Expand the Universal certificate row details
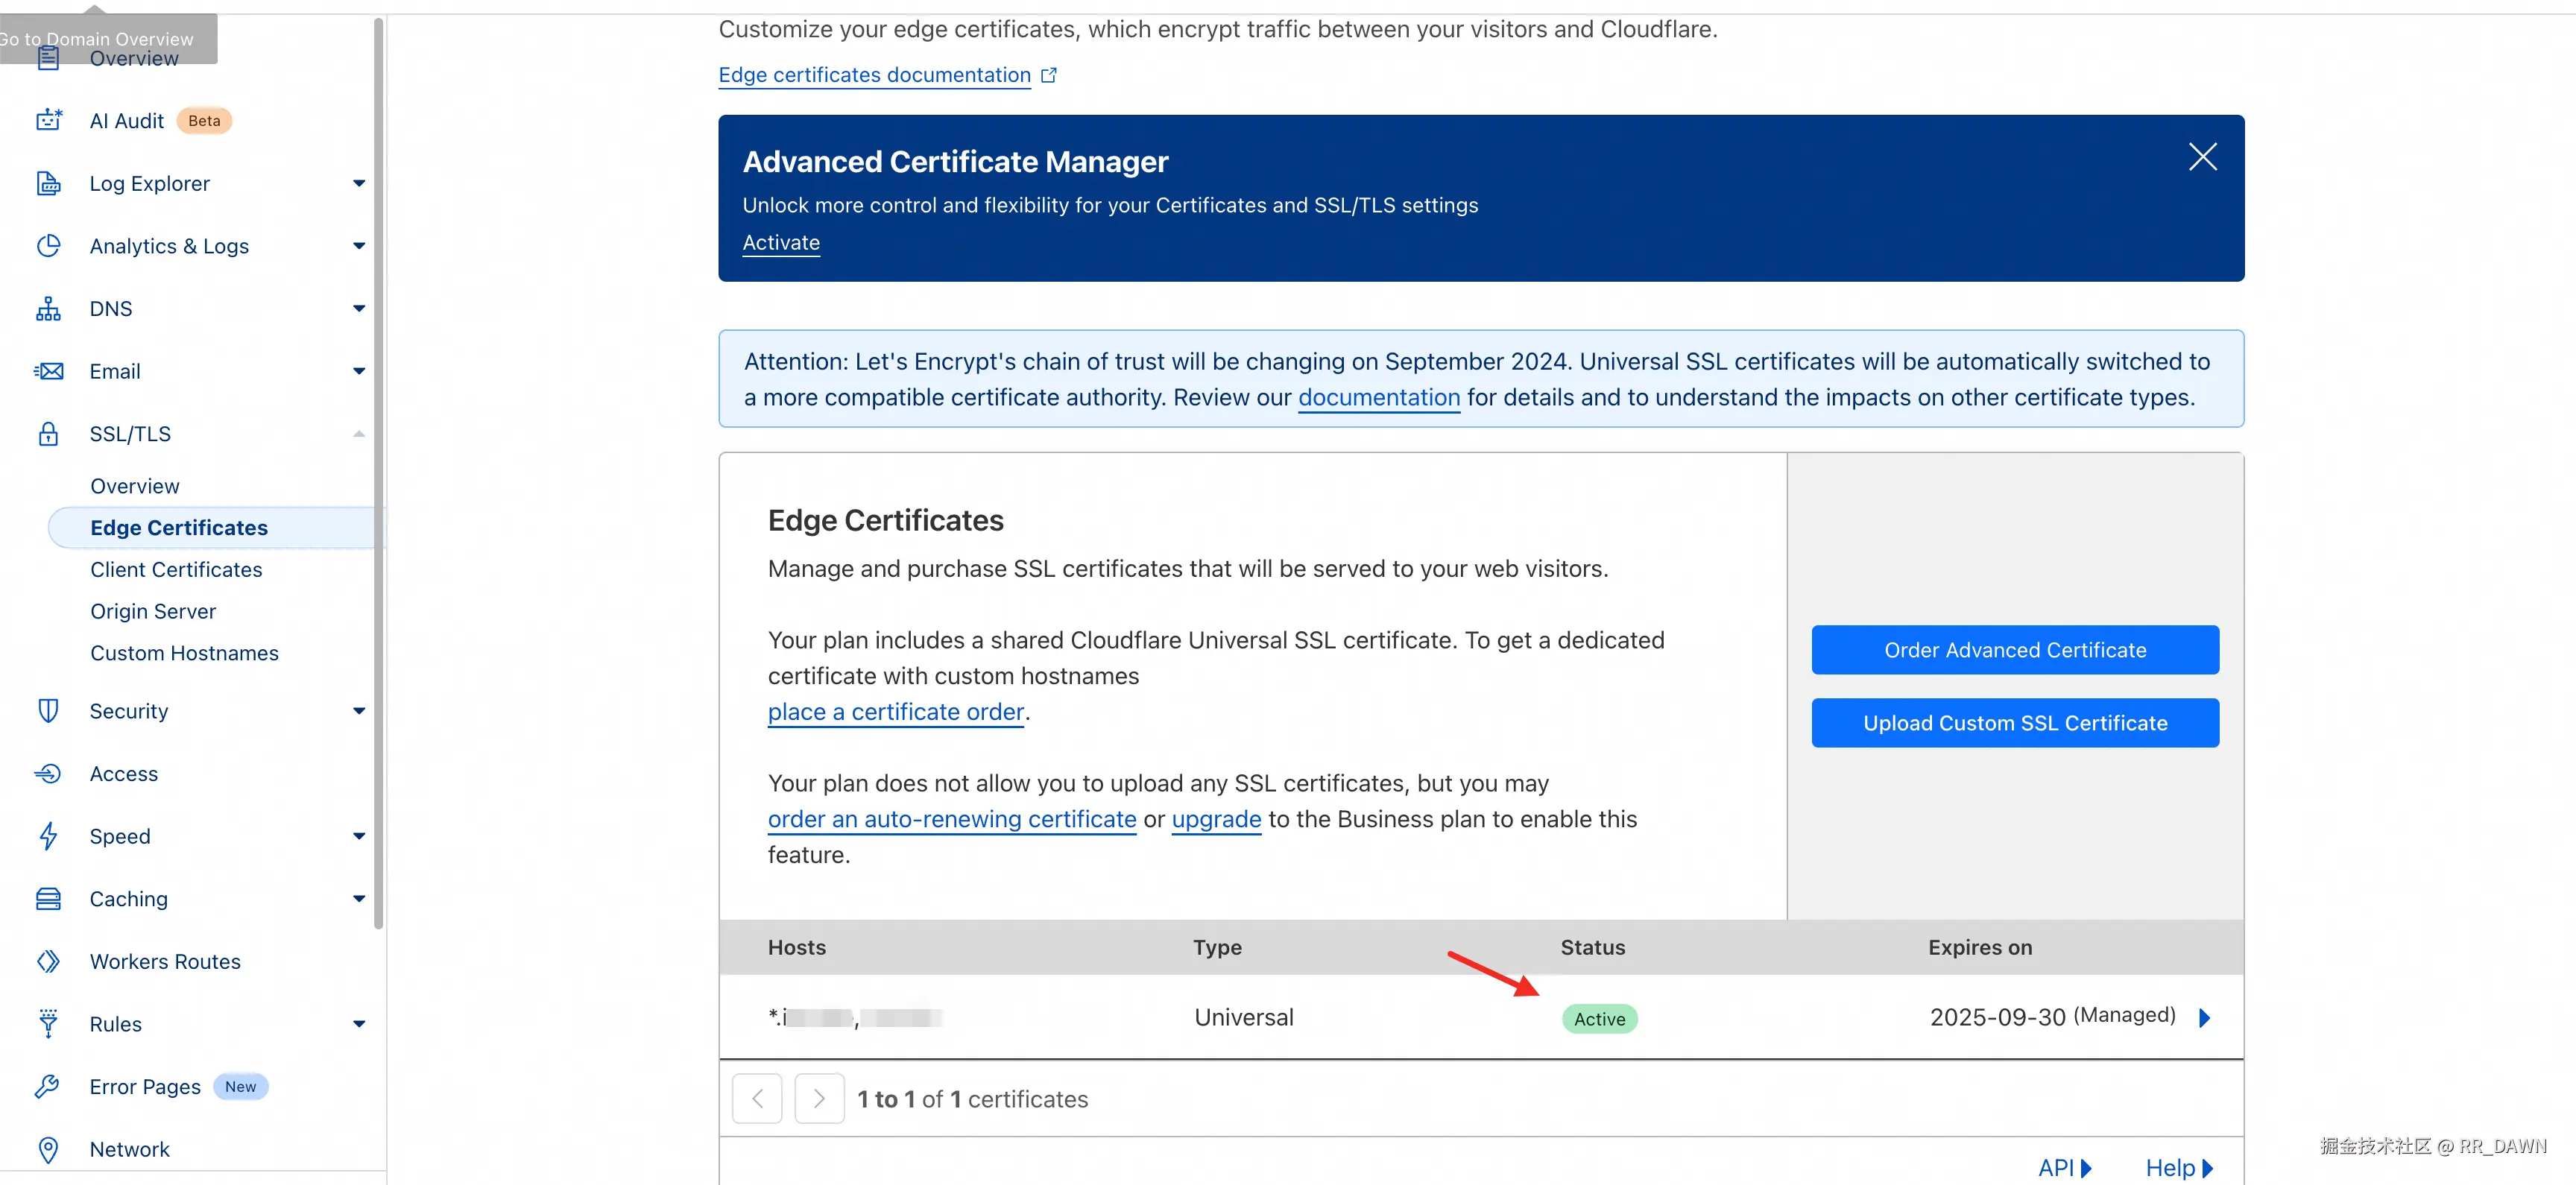 [2204, 1018]
